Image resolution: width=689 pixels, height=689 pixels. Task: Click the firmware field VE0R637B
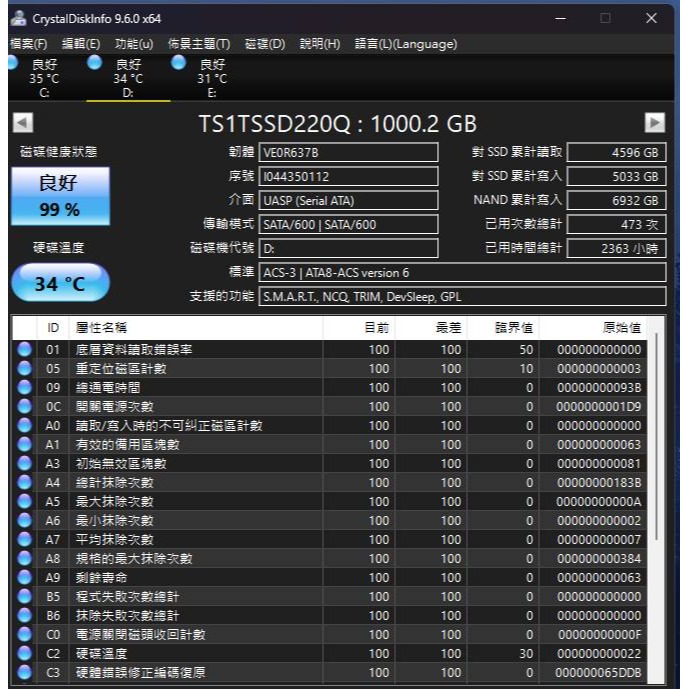pos(348,152)
